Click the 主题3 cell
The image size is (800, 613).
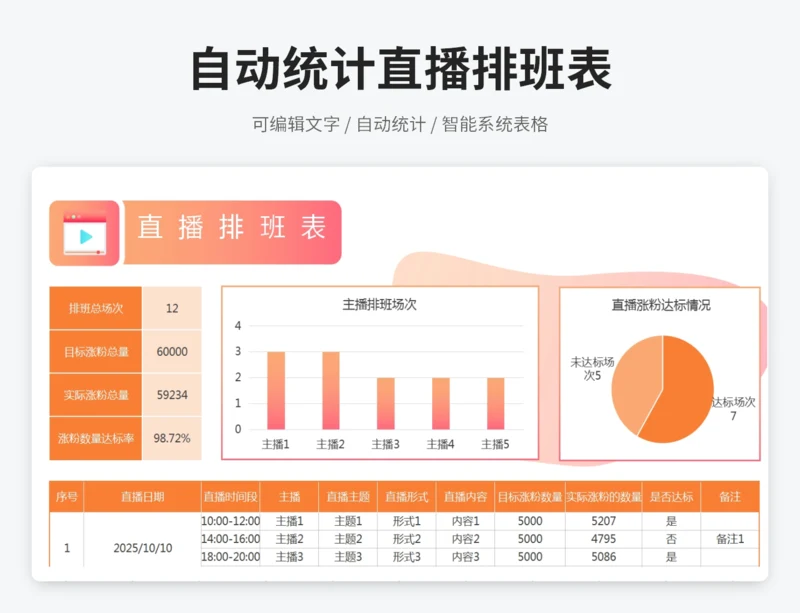point(348,557)
